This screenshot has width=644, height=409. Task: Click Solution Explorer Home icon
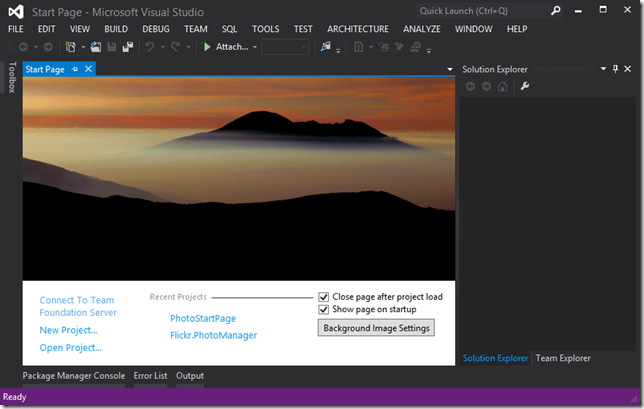503,86
